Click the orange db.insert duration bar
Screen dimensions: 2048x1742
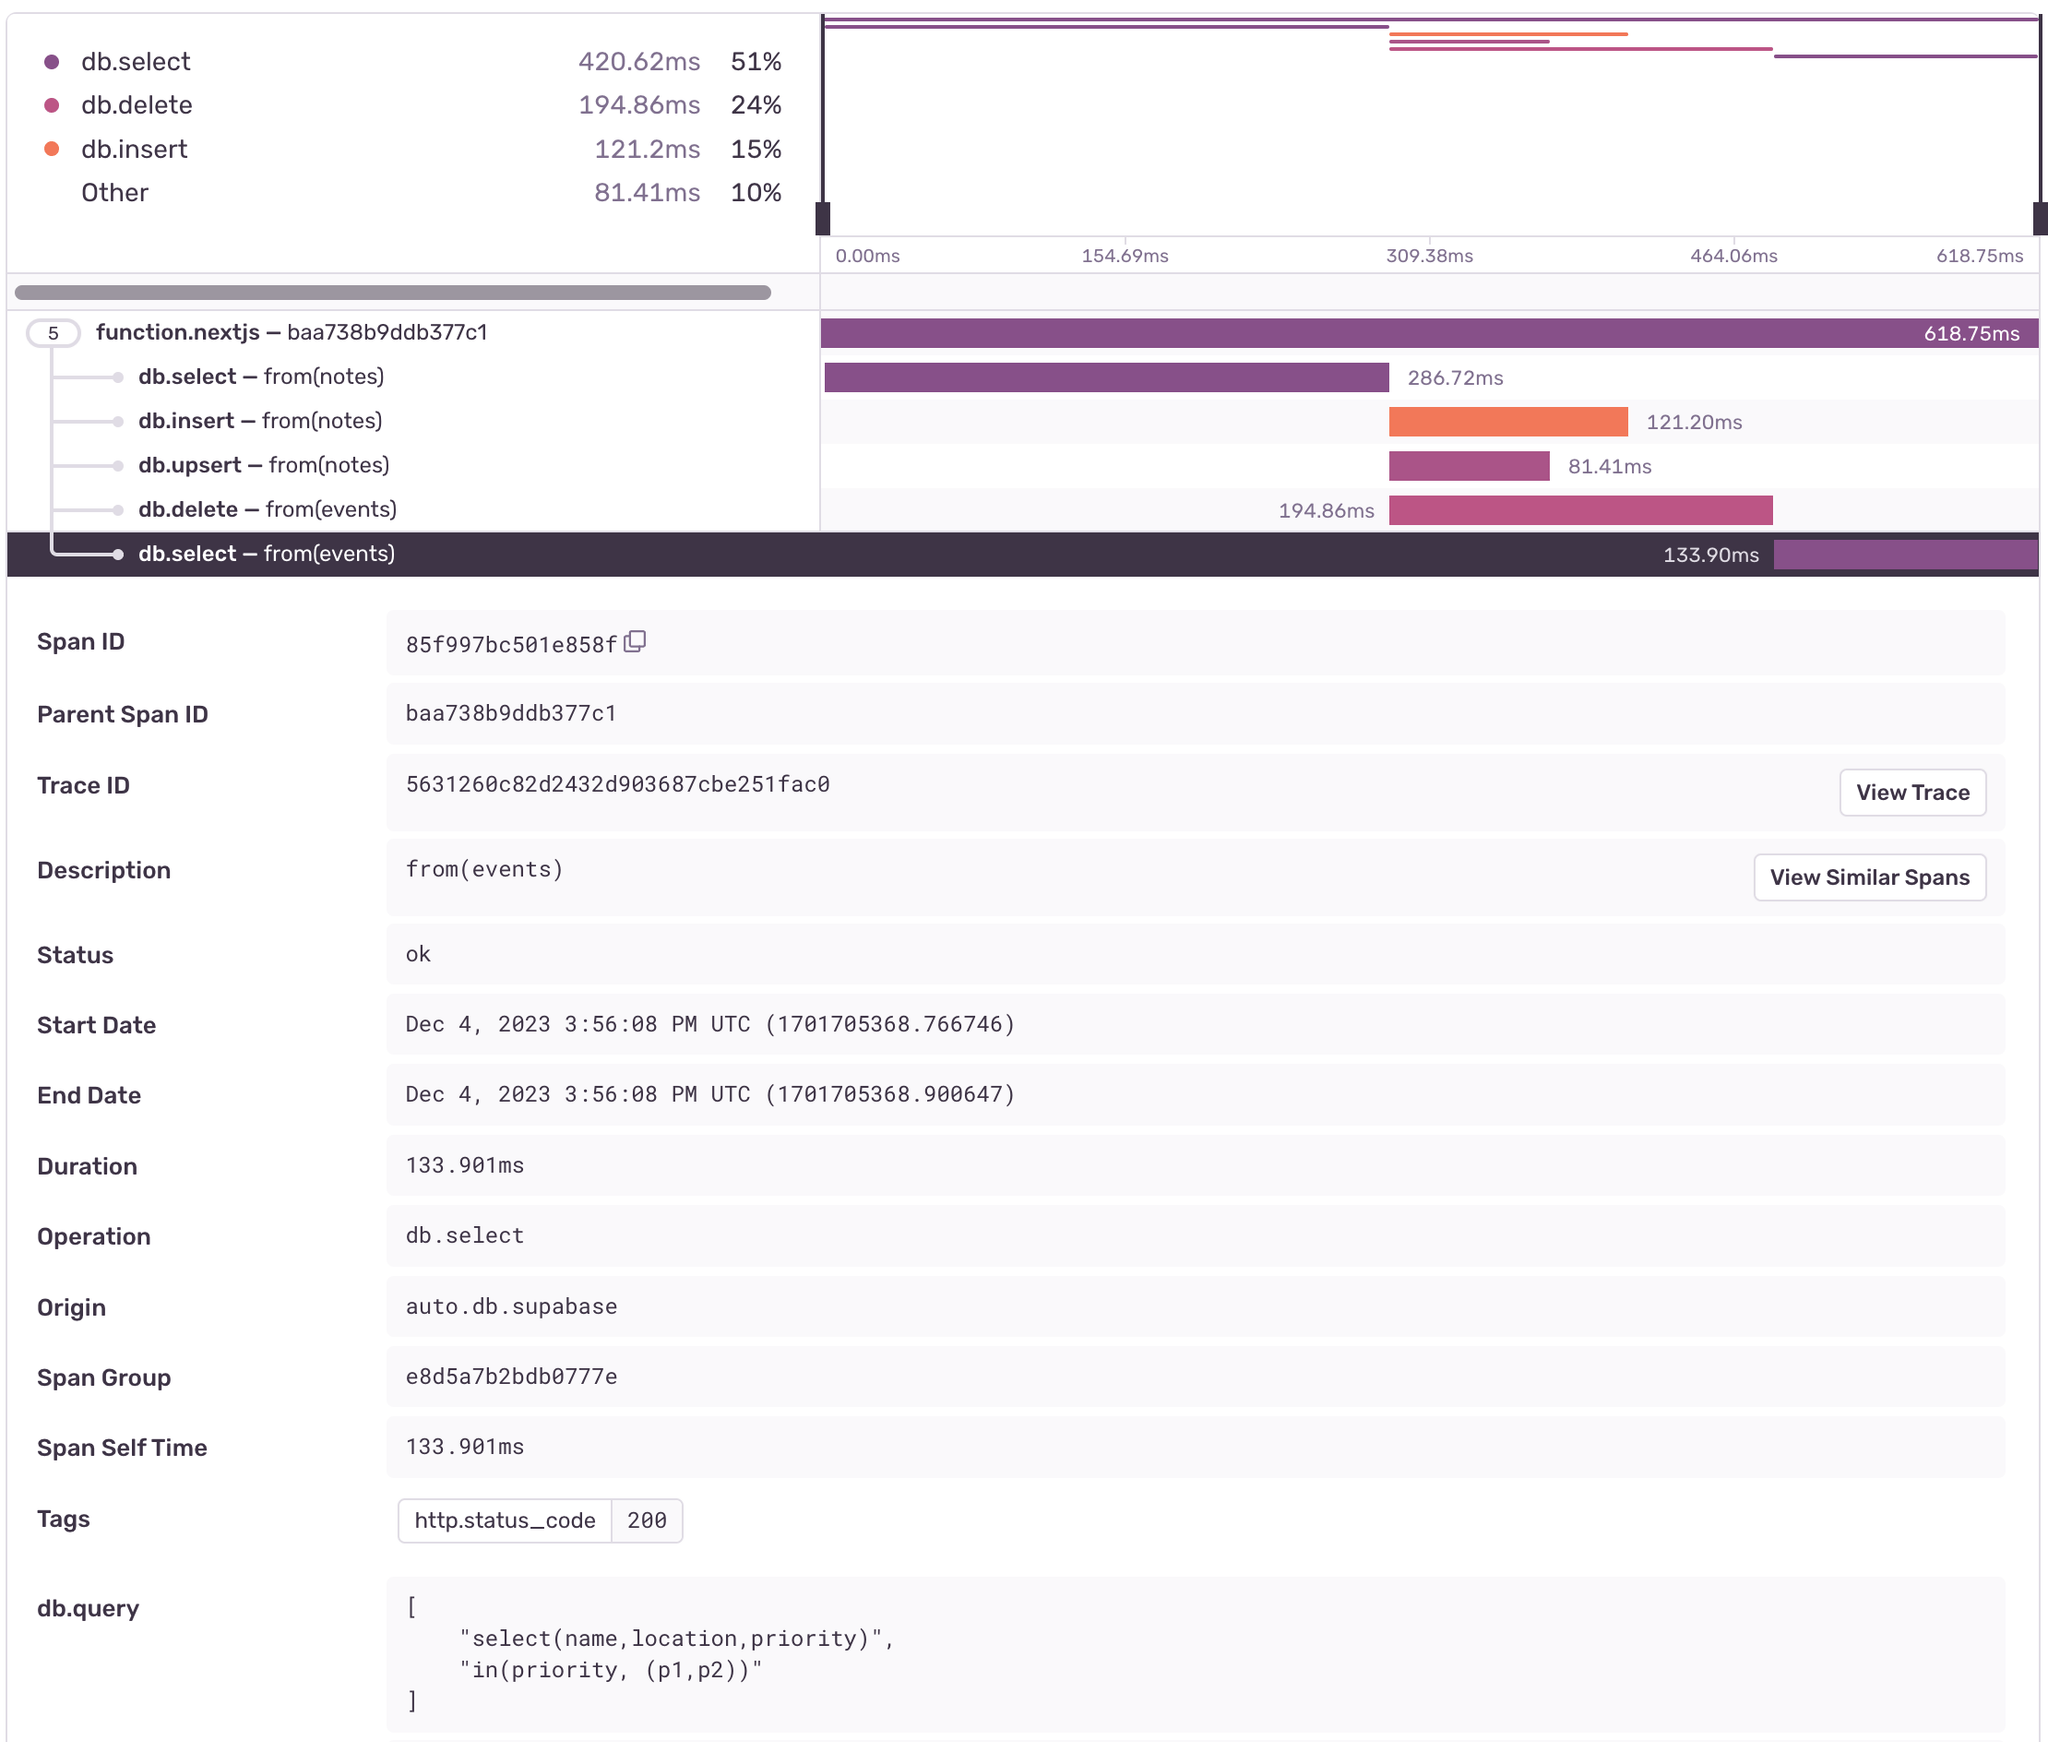pos(1507,422)
